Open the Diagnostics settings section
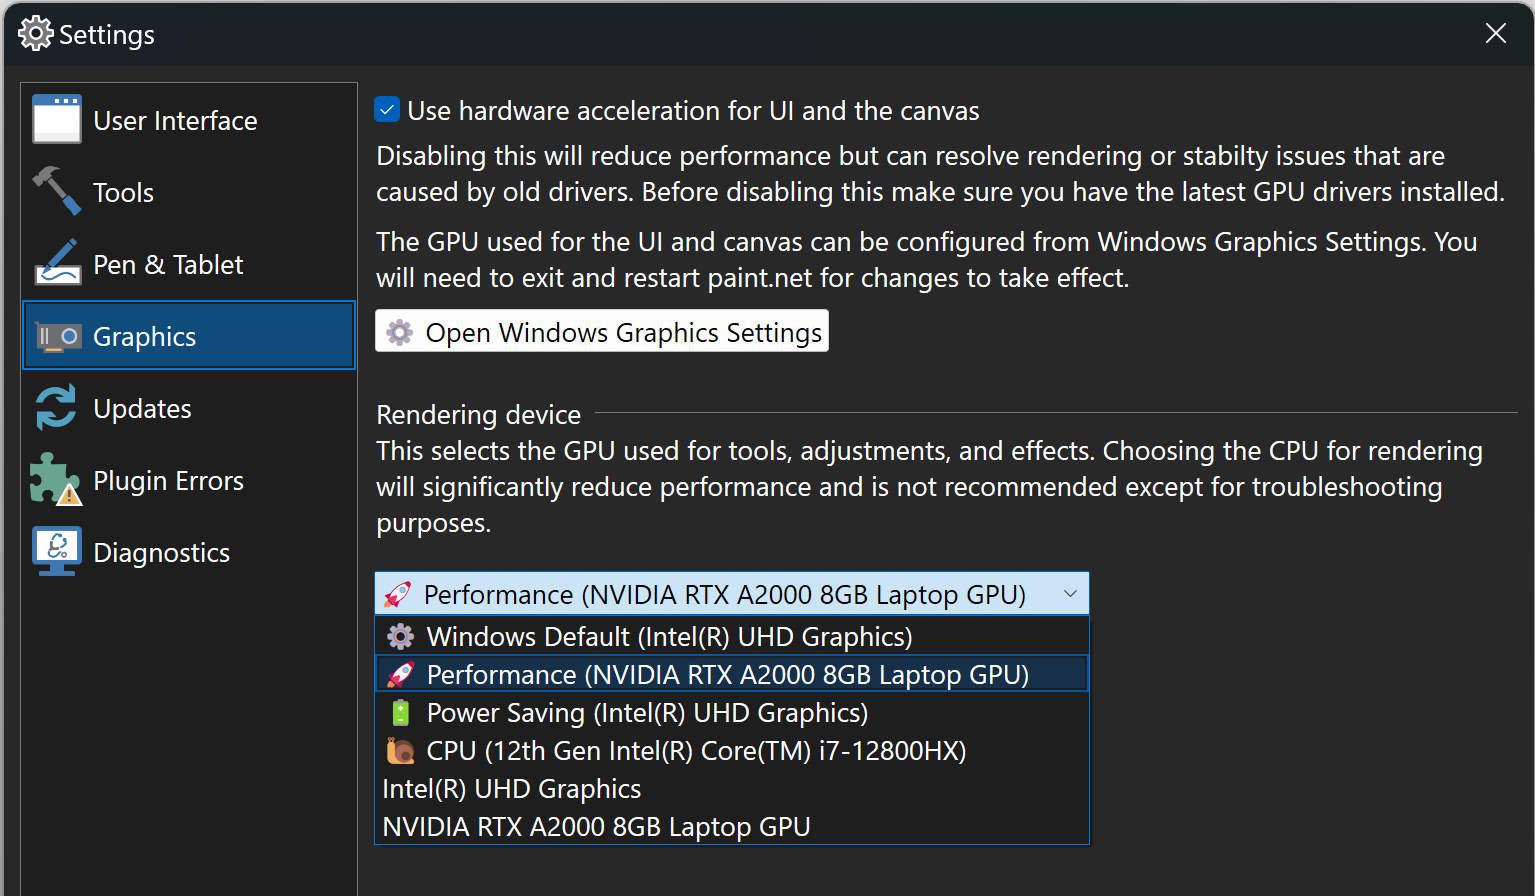1535x896 pixels. tap(161, 551)
